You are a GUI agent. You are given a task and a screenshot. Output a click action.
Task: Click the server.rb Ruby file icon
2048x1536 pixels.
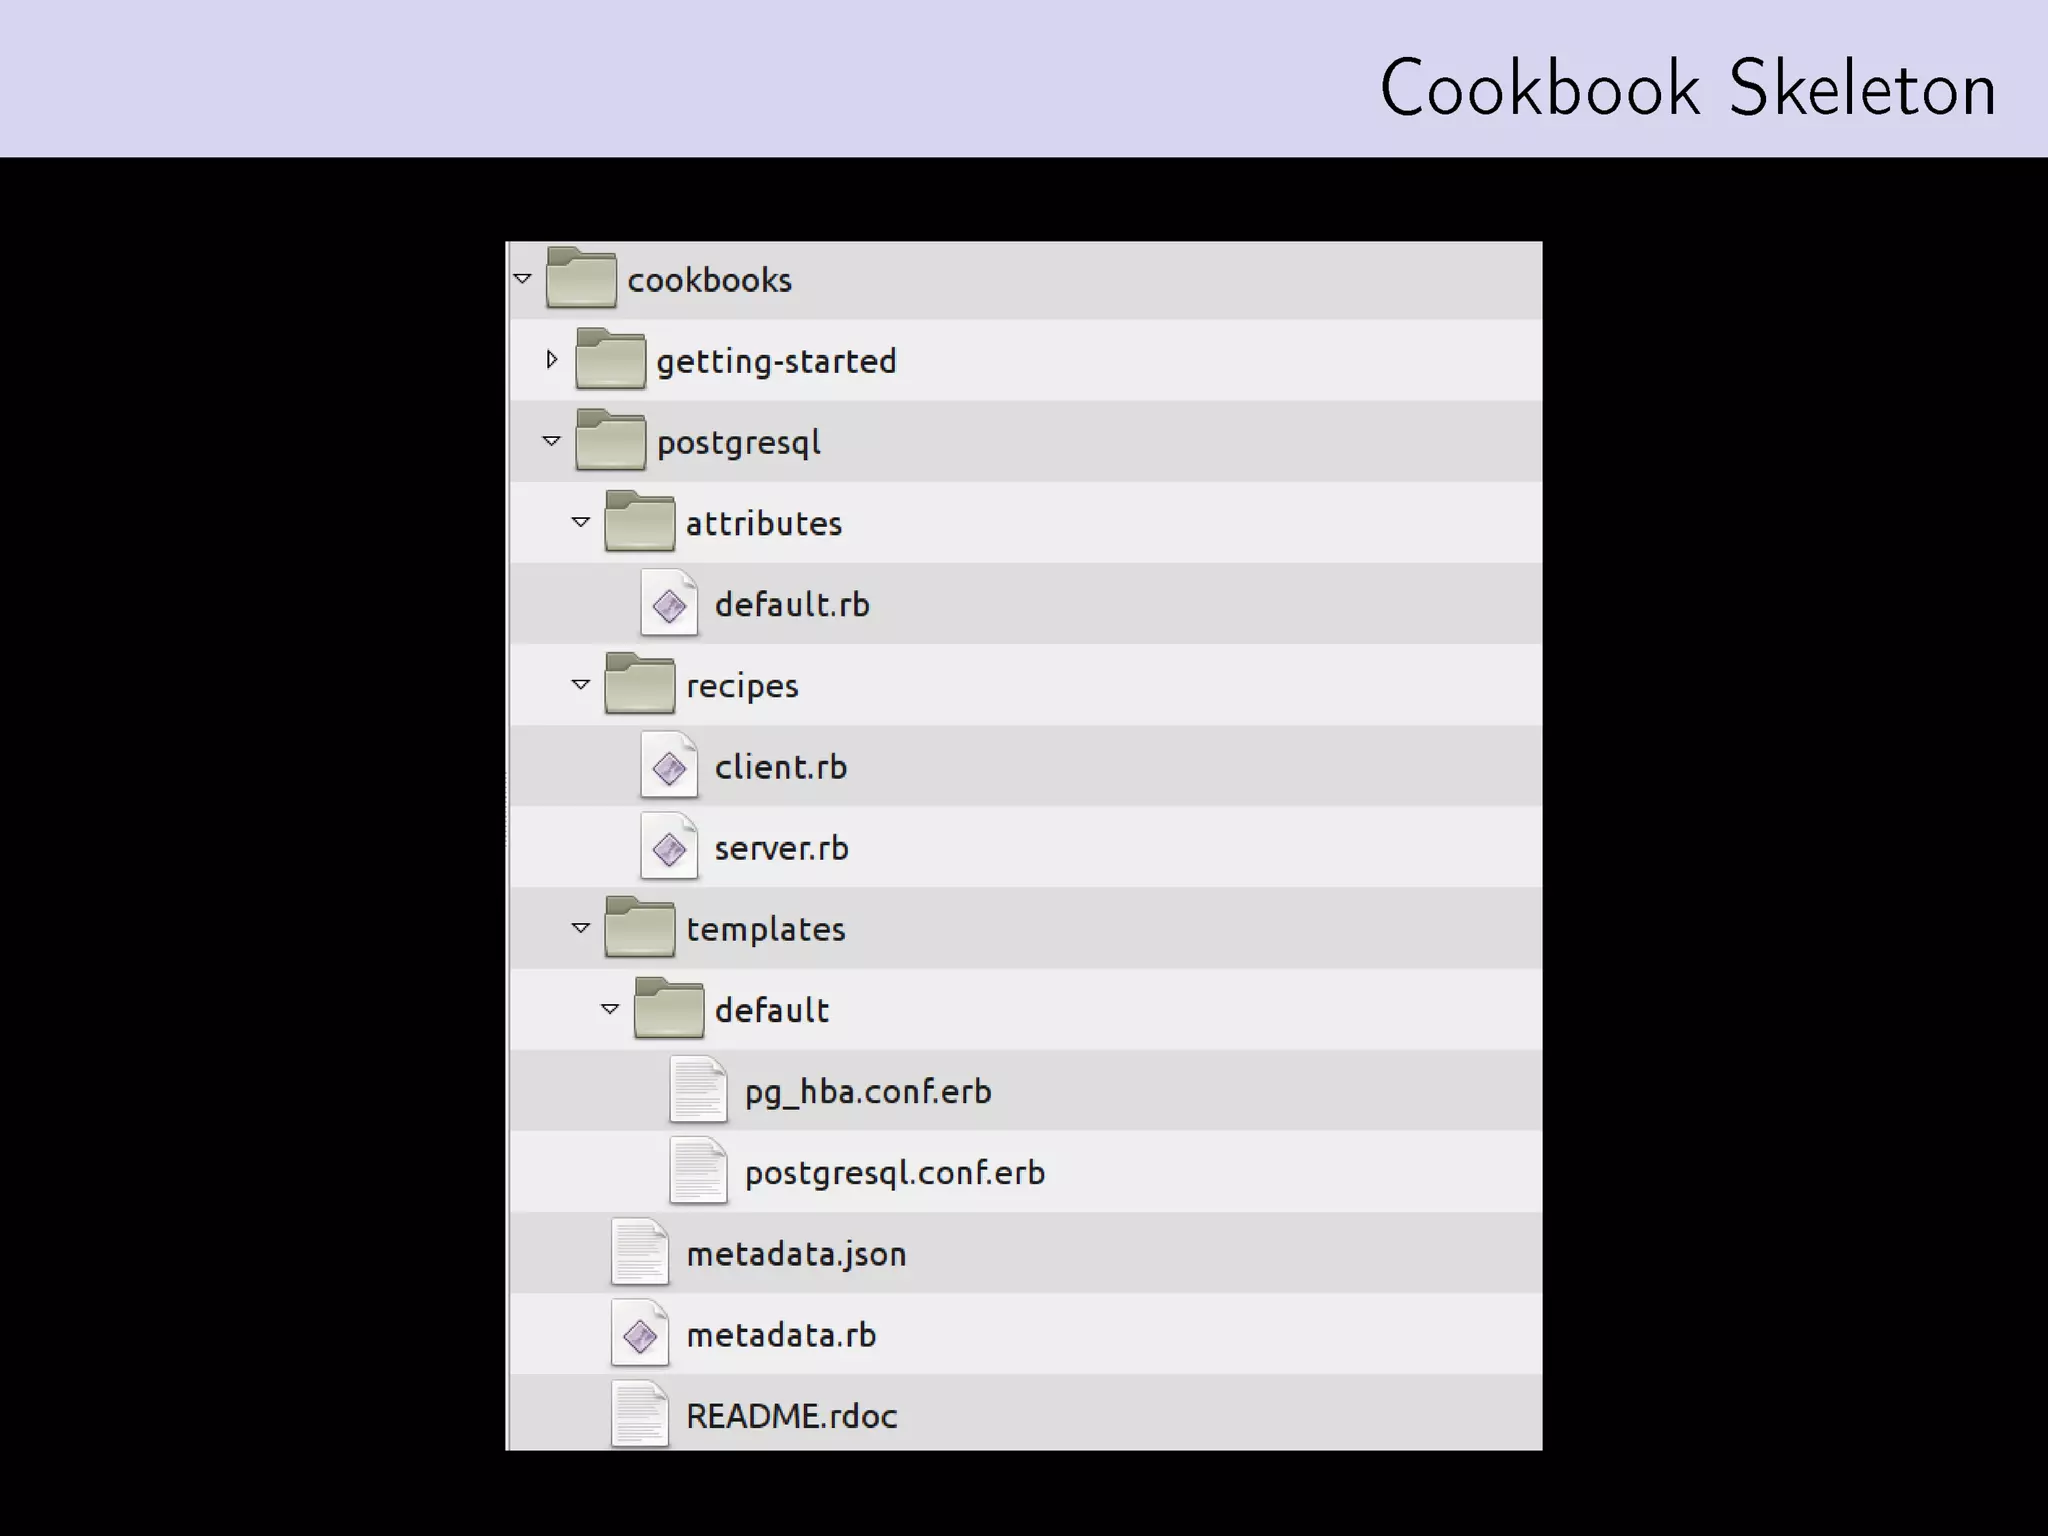pyautogui.click(x=669, y=847)
